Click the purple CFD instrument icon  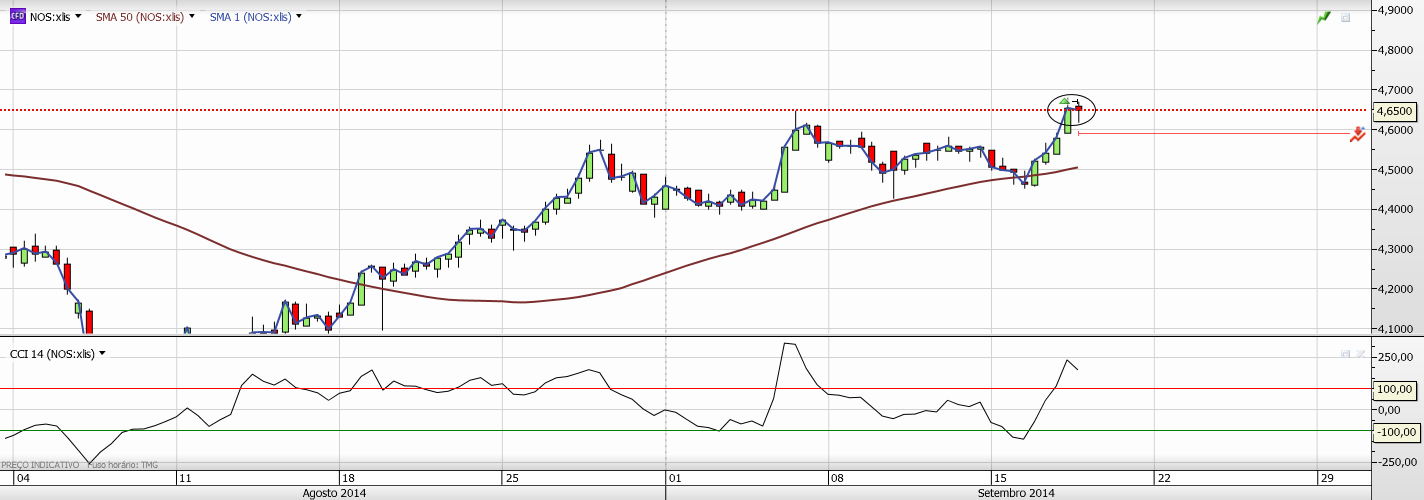[x=17, y=16]
